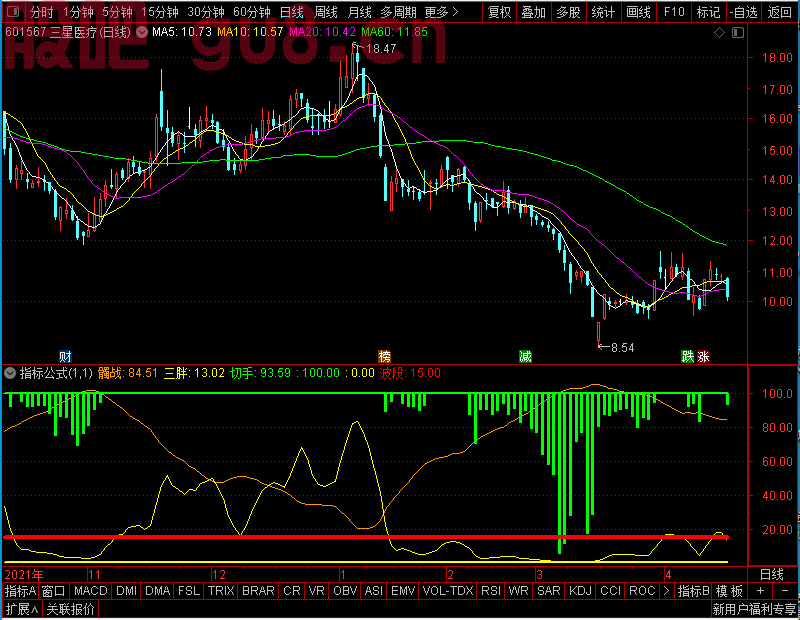This screenshot has height=620, width=800.
Task: Select the EMV indicator tab
Action: point(403,591)
